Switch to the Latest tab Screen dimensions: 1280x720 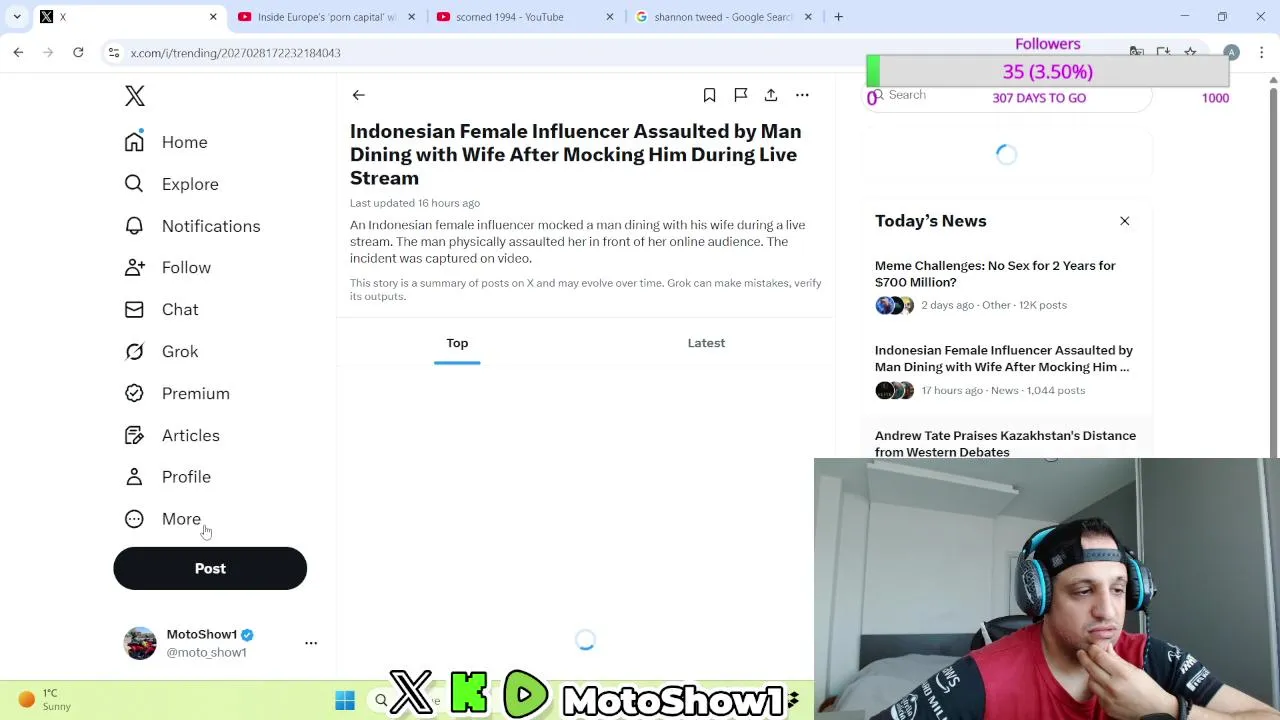706,343
